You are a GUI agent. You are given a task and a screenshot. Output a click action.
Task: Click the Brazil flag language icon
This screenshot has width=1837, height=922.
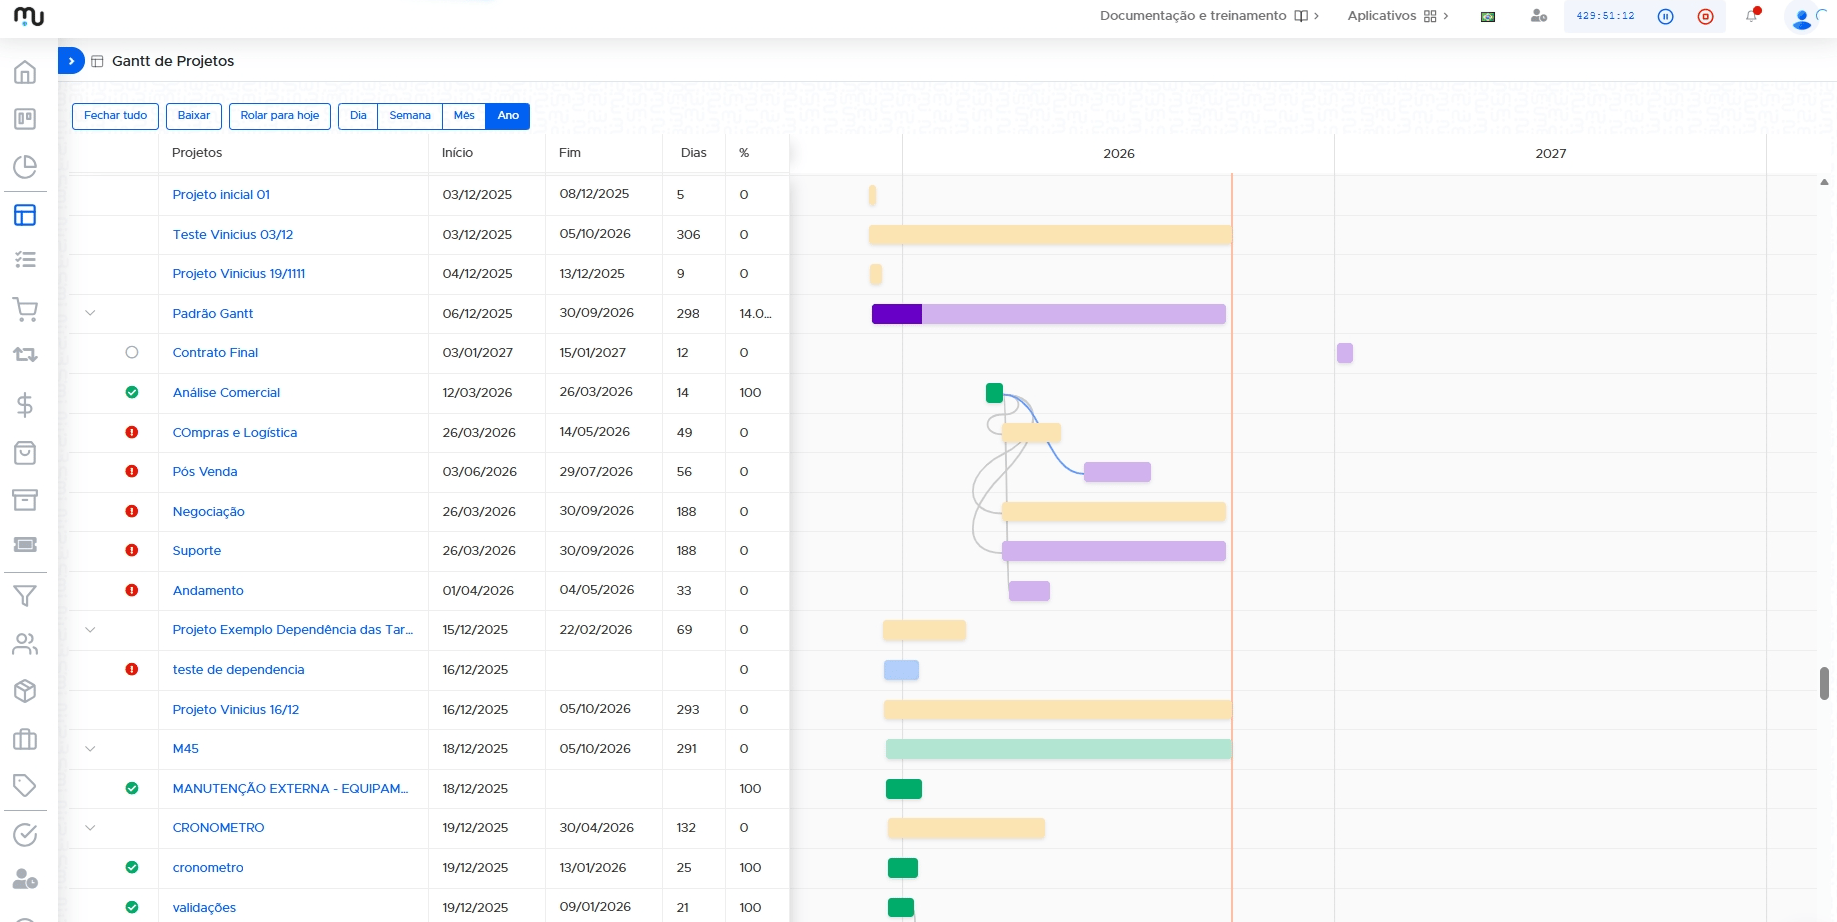pyautogui.click(x=1488, y=16)
